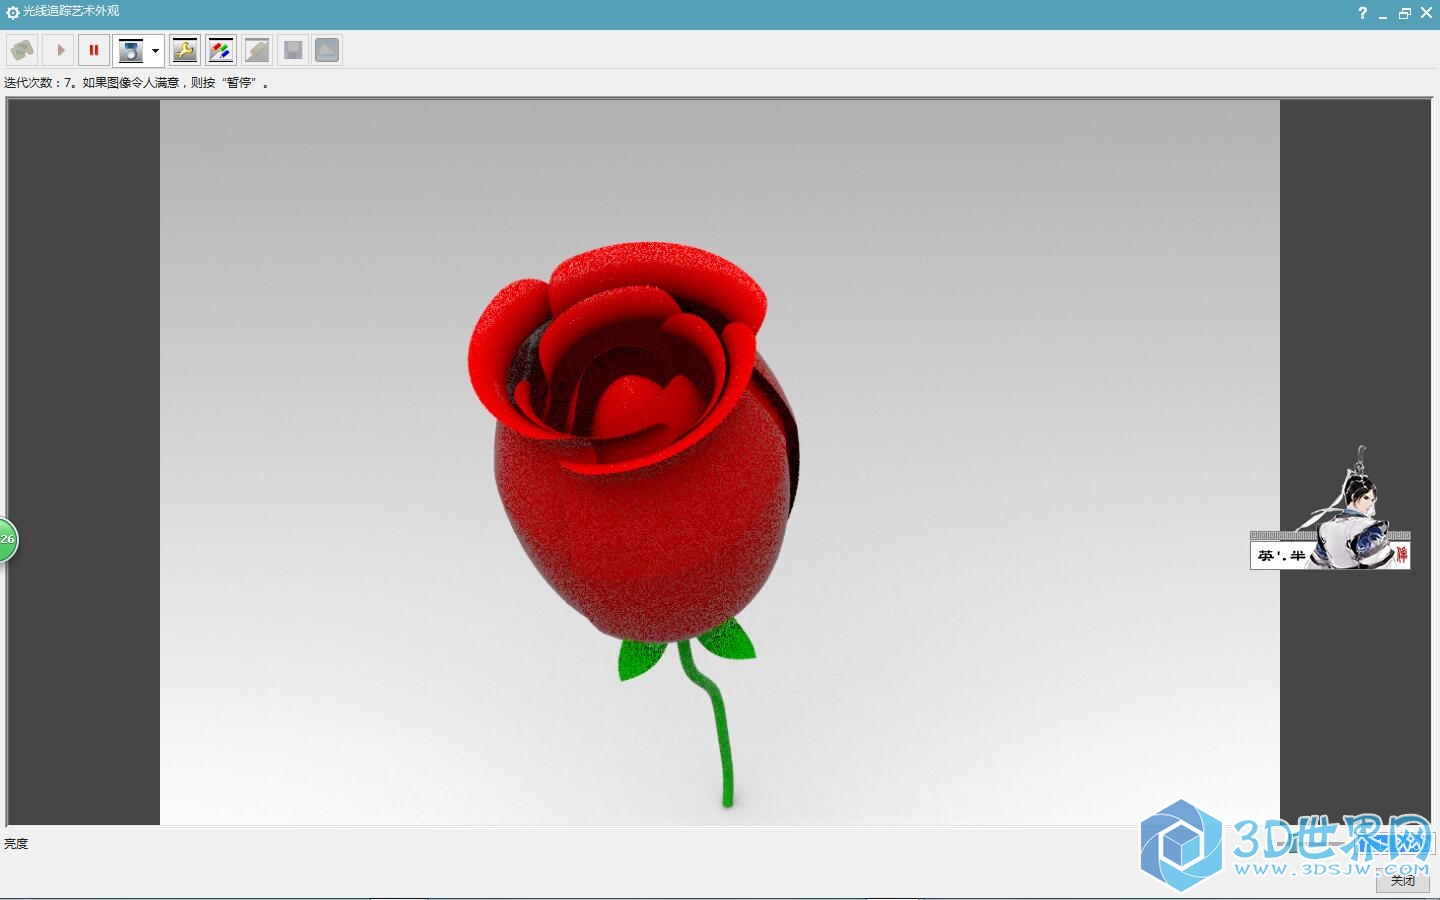Click the colored pencils image adjustment icon
Image resolution: width=1440 pixels, height=900 pixels.
[221, 50]
